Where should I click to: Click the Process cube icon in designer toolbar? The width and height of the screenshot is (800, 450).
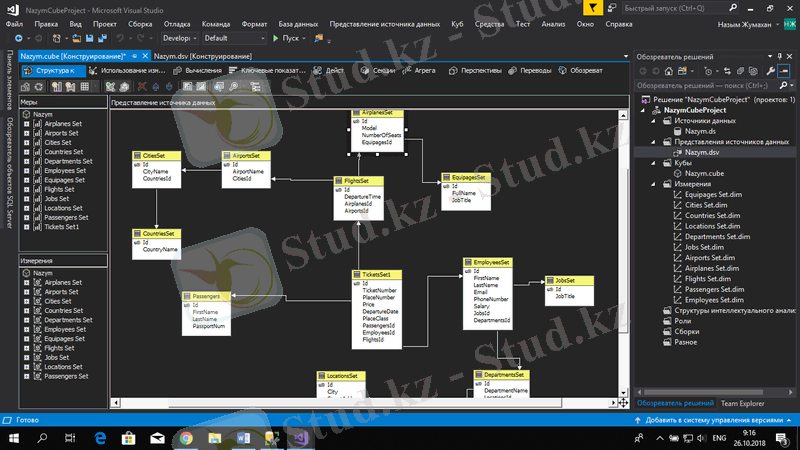tap(25, 87)
